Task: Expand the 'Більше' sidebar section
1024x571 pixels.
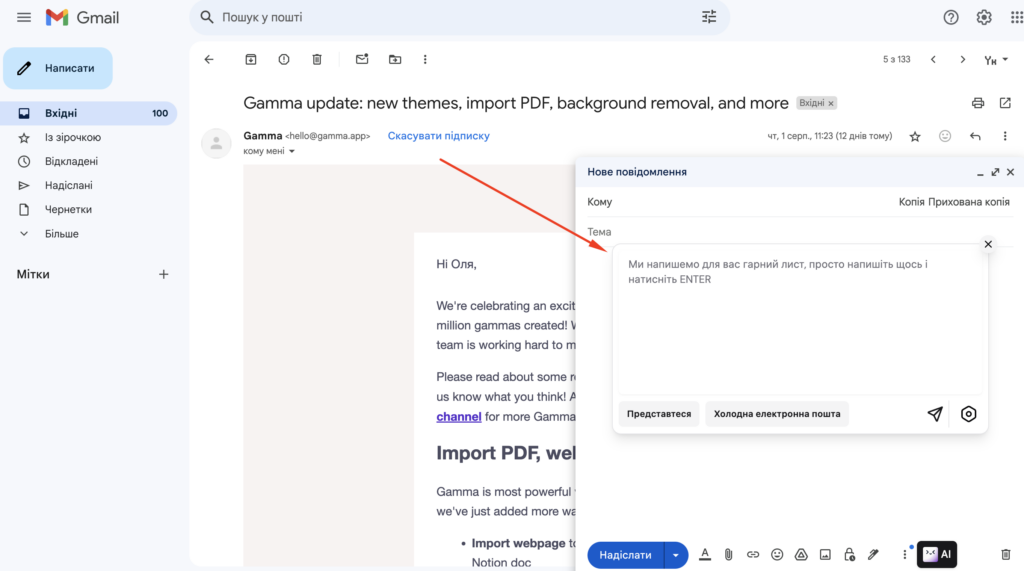Action: pos(62,234)
